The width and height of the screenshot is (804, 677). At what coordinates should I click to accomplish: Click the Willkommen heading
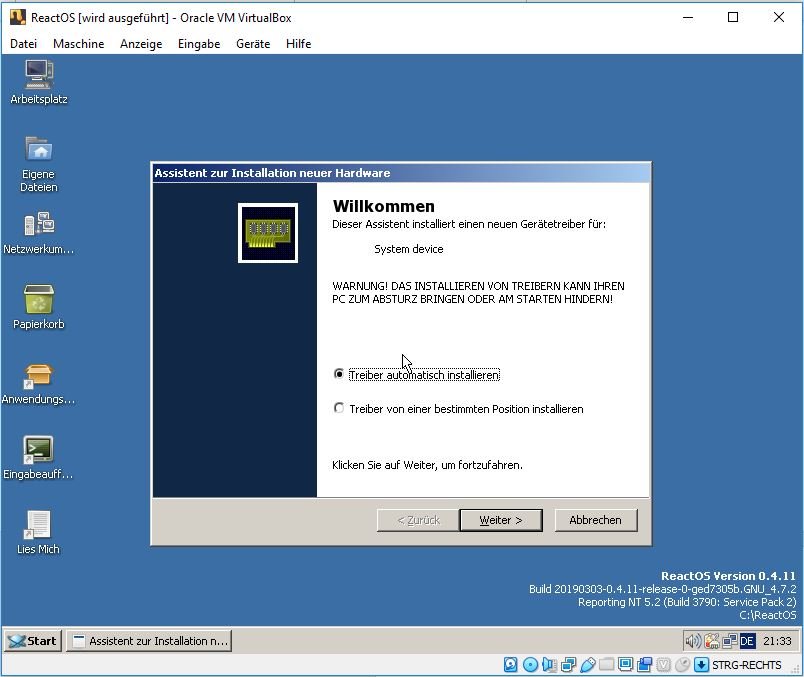tap(384, 206)
